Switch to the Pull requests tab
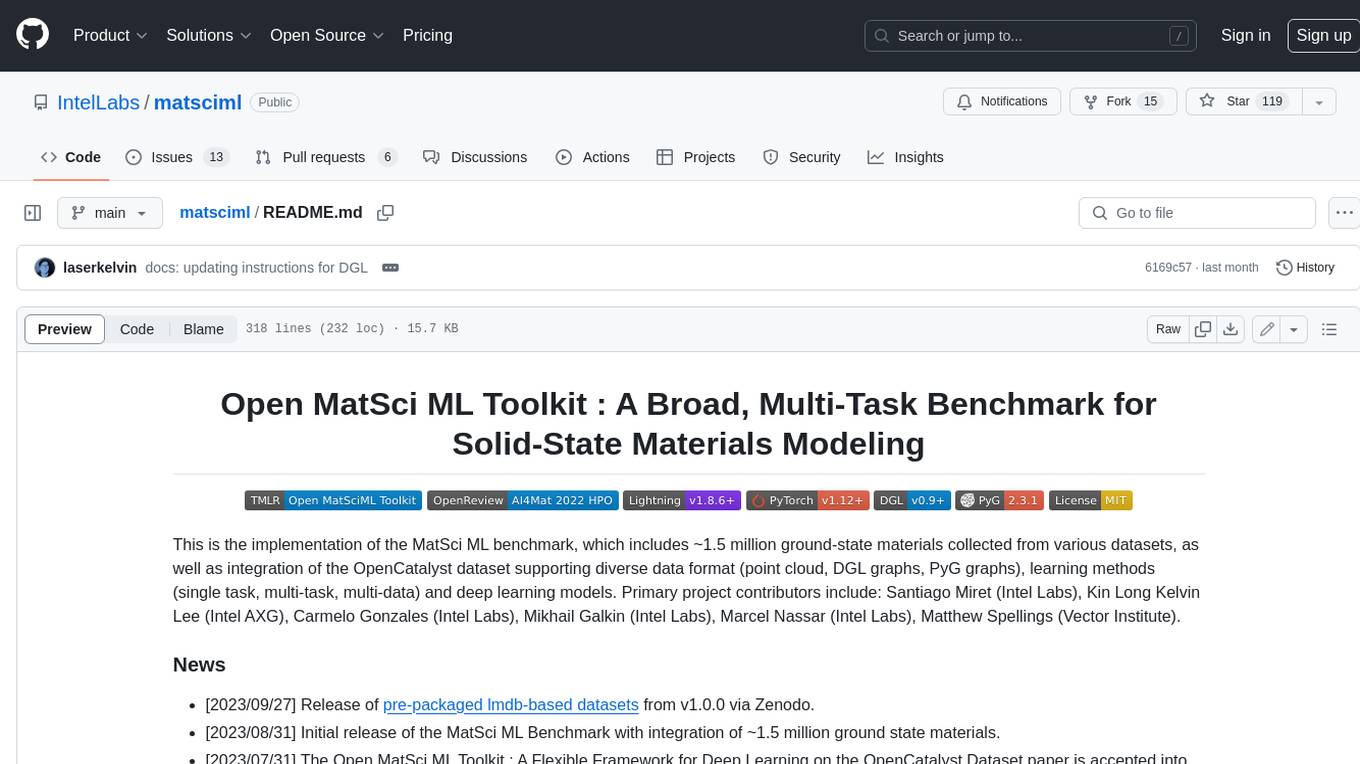The height and width of the screenshot is (764, 1360). [326, 157]
